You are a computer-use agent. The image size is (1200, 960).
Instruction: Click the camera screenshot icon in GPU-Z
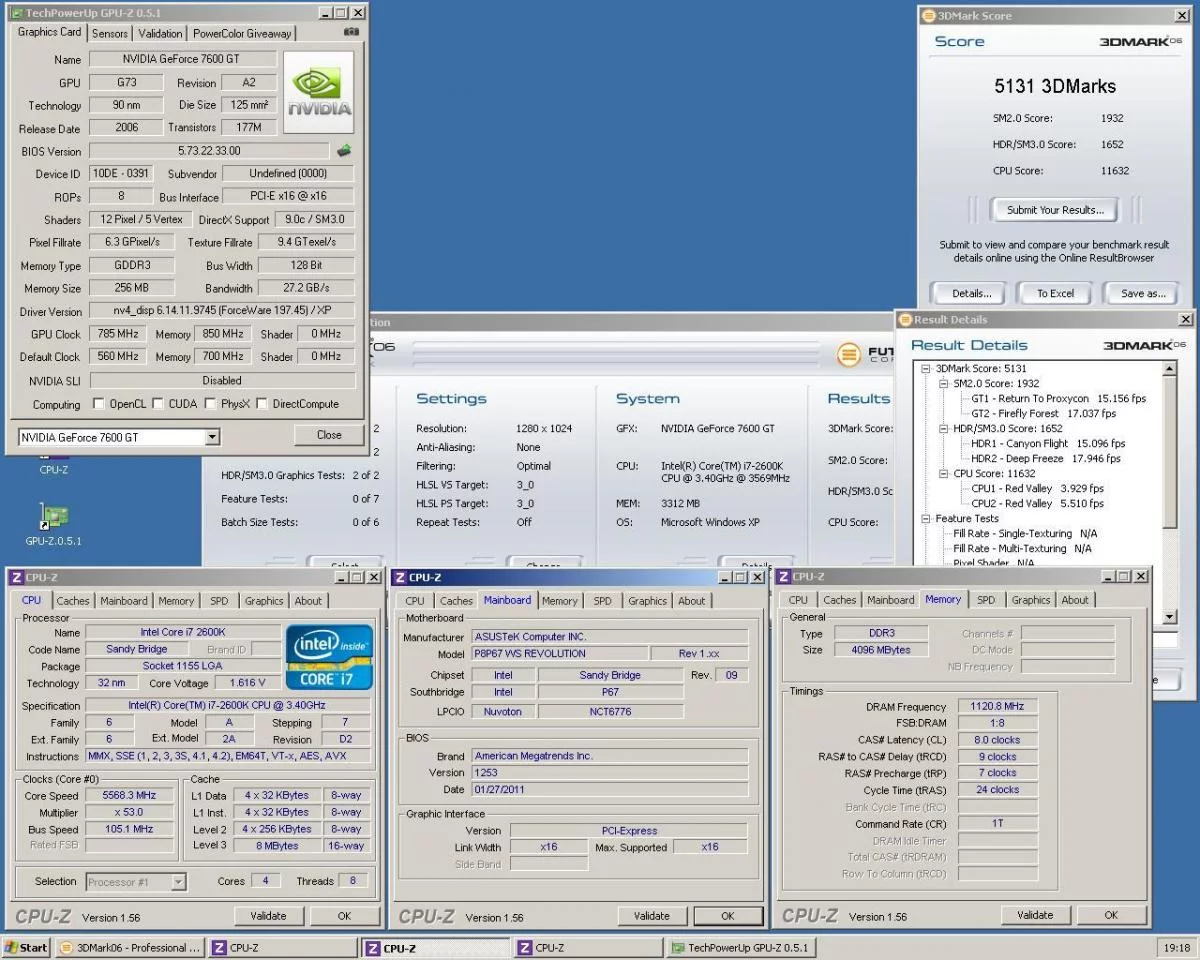(x=351, y=32)
